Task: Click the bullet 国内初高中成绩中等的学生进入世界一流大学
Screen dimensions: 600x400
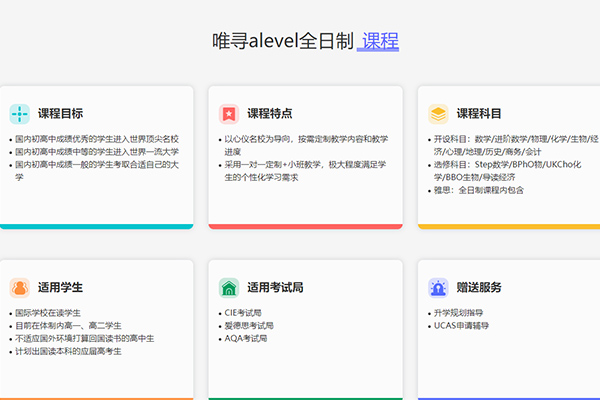Action: (x=97, y=152)
